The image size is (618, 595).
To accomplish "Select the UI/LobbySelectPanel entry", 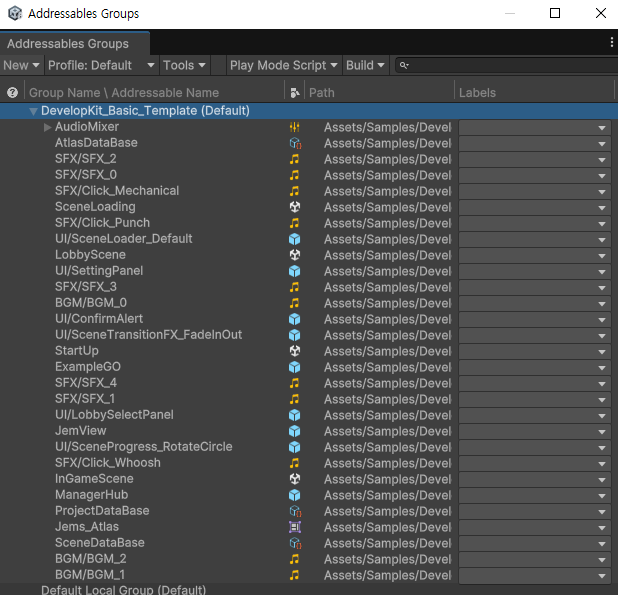I will point(114,415).
